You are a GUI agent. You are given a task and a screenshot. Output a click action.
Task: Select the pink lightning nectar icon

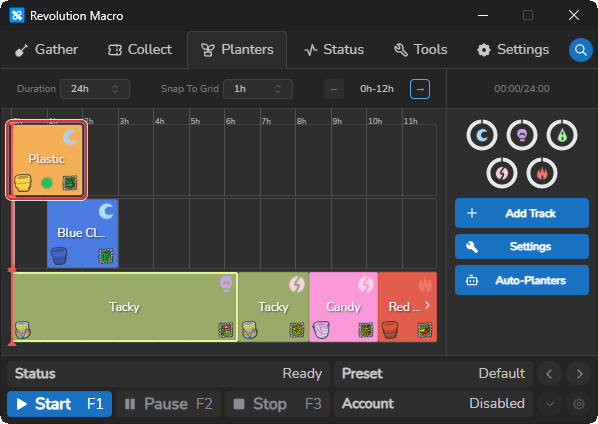coord(502,173)
